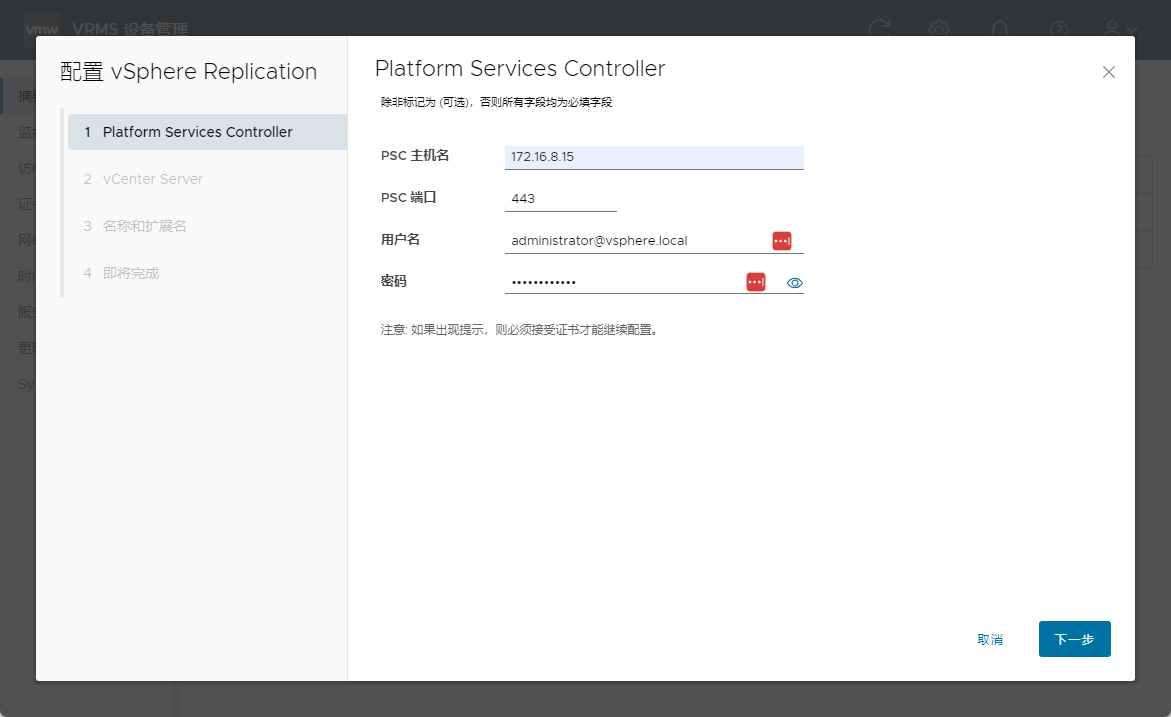Viewport: 1171px width, 717px height.
Task: Close the configuration dialog with X
Action: (x=1108, y=72)
